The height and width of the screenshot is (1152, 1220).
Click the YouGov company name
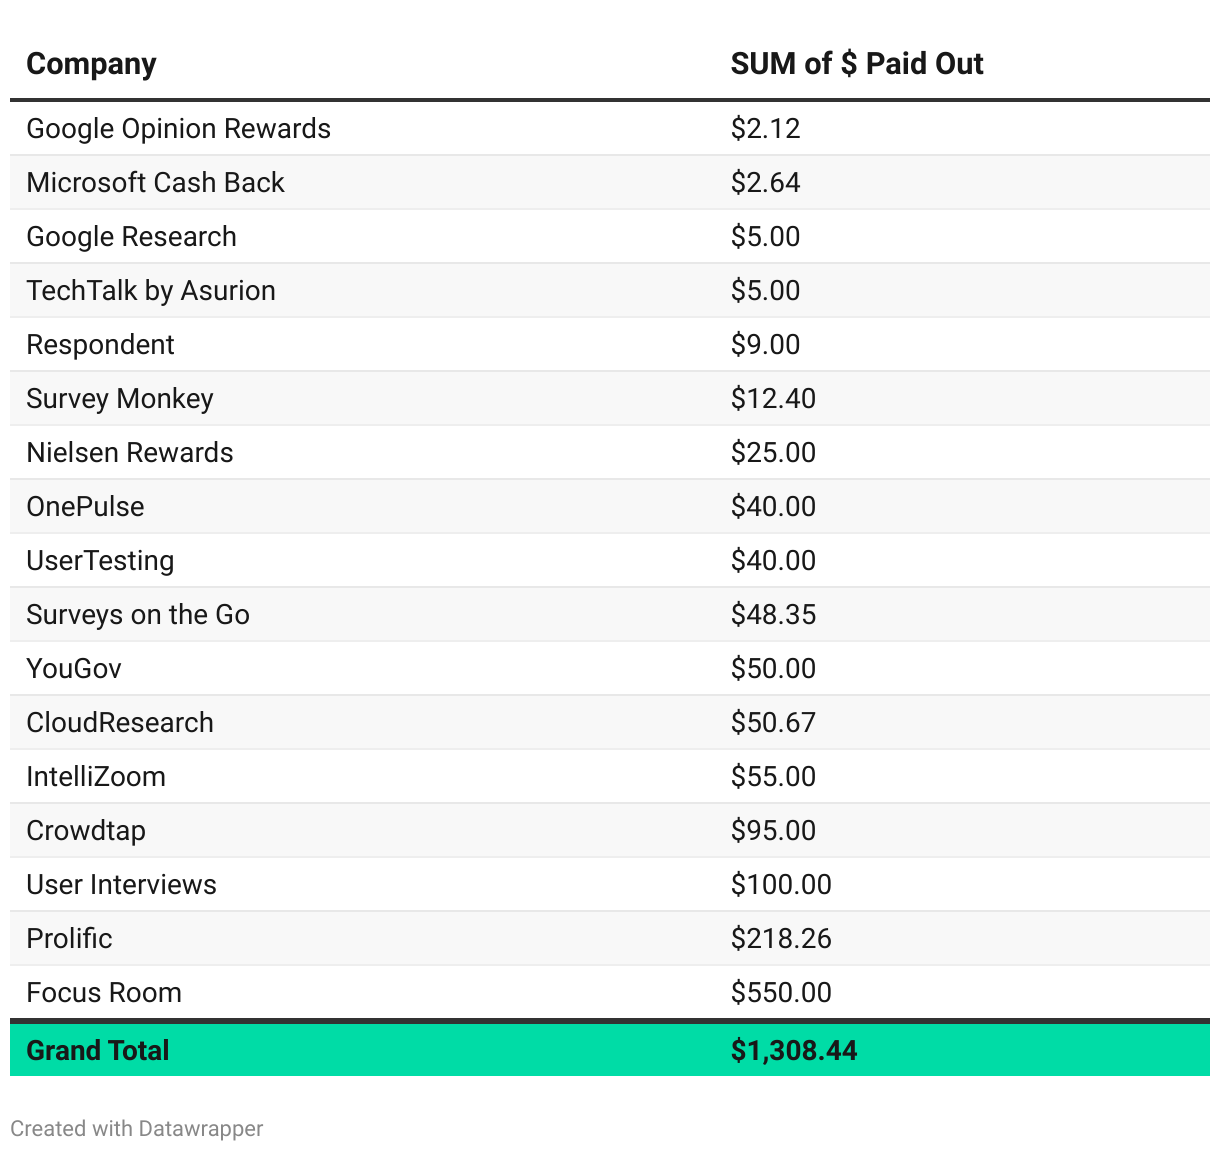(x=74, y=669)
